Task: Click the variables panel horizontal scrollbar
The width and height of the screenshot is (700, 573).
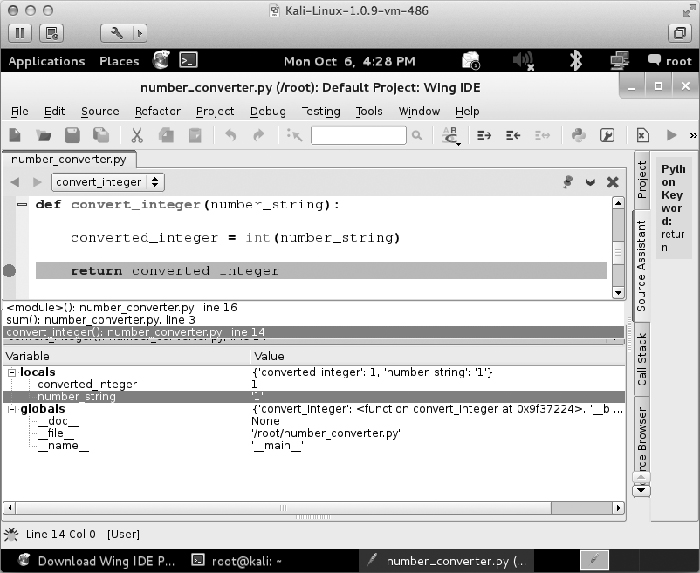Action: click(310, 508)
